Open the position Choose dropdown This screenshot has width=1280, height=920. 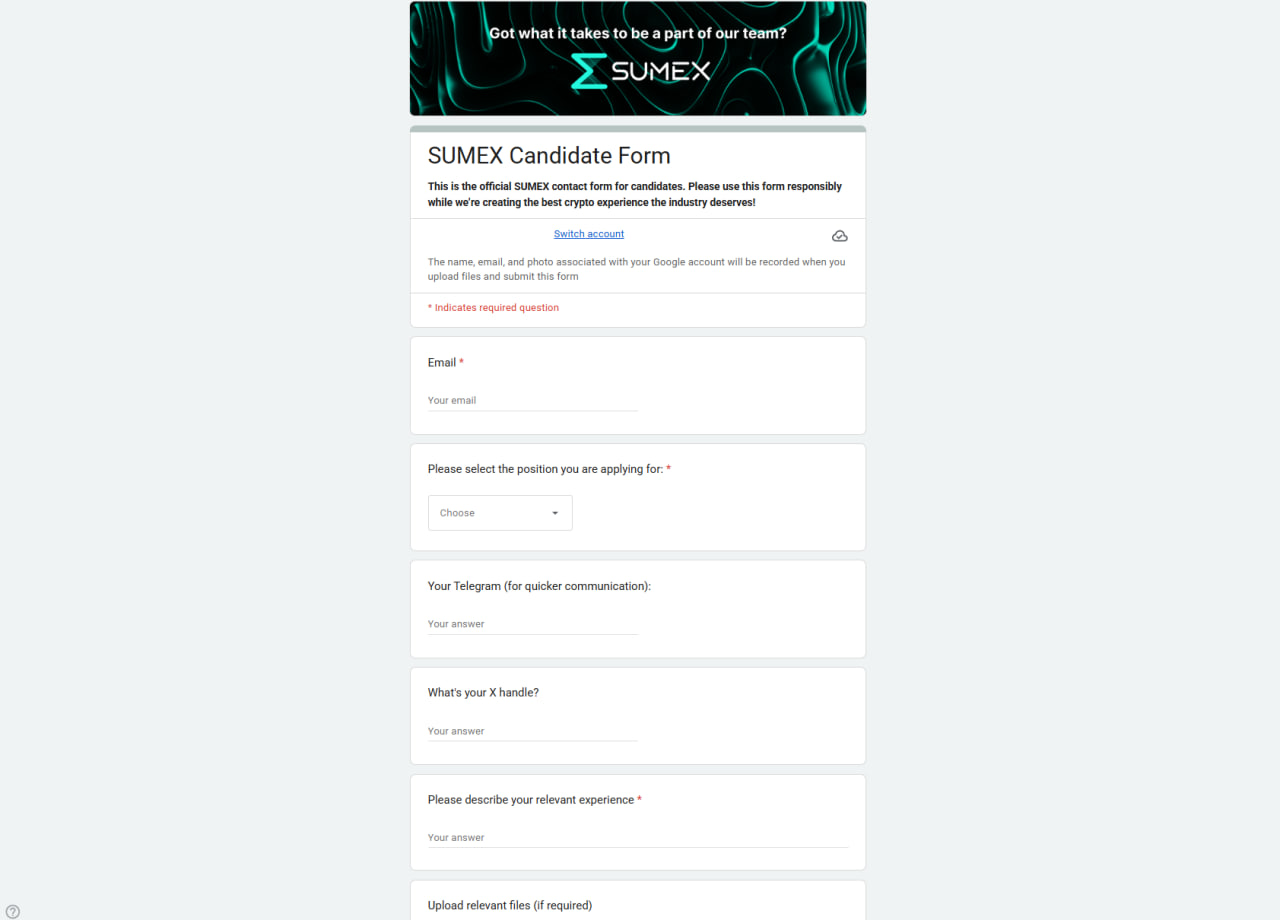pos(500,513)
